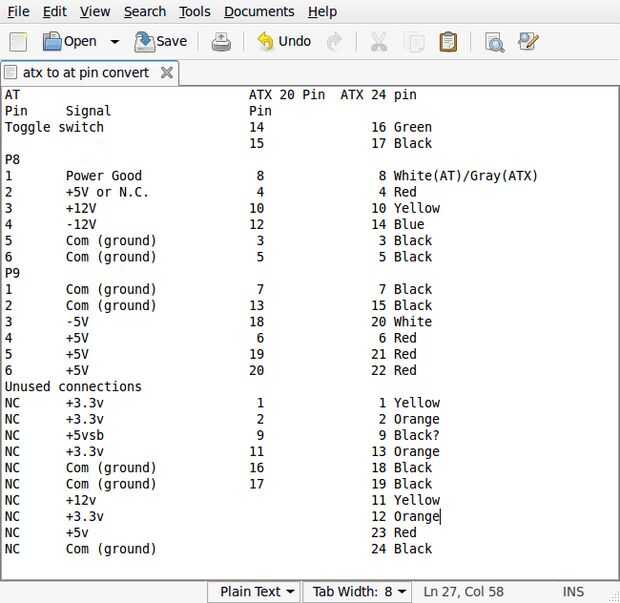Click the '14 Blue' entry
The image size is (620, 603).
pyautogui.click(x=397, y=225)
